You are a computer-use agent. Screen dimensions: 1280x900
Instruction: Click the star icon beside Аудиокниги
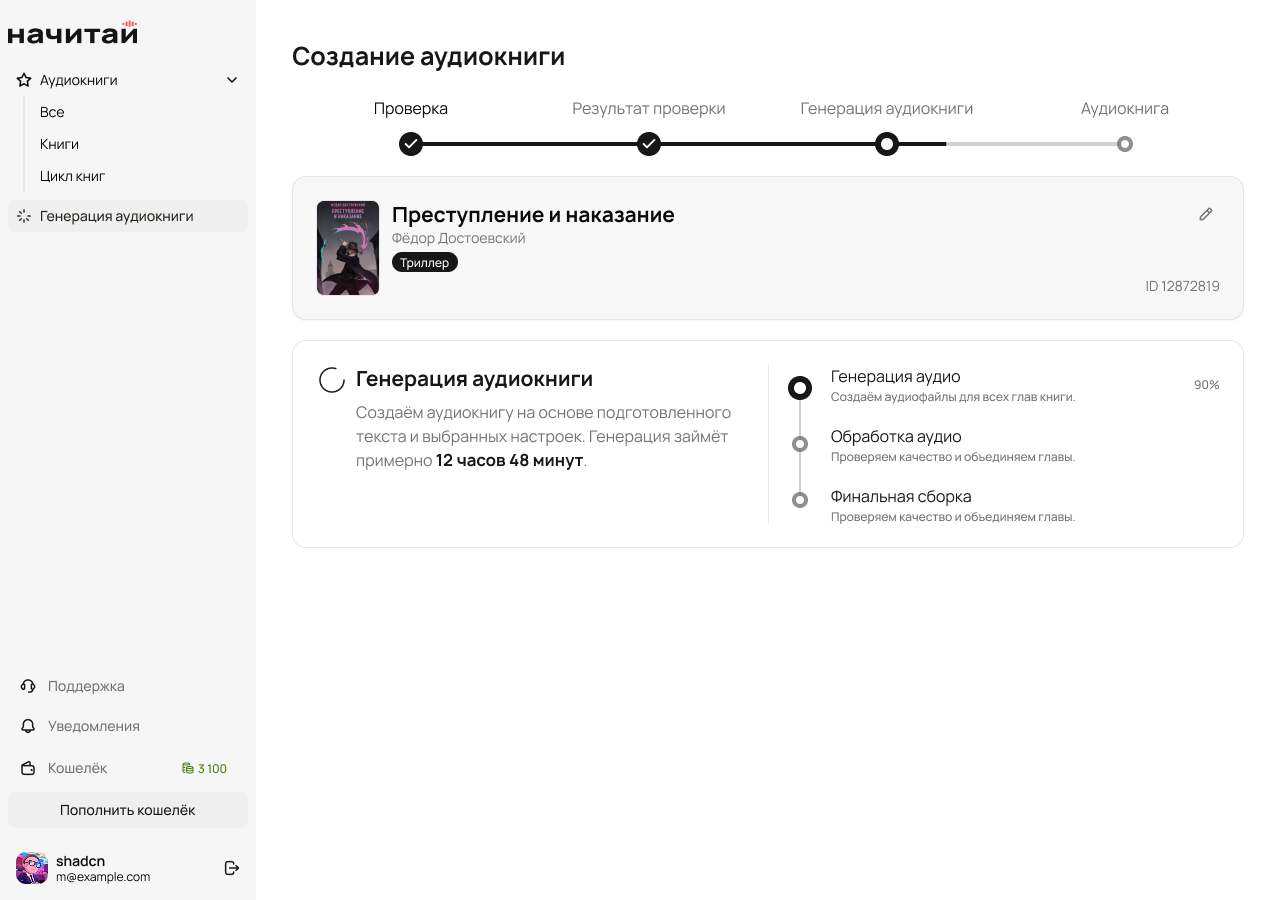pyautogui.click(x=24, y=80)
